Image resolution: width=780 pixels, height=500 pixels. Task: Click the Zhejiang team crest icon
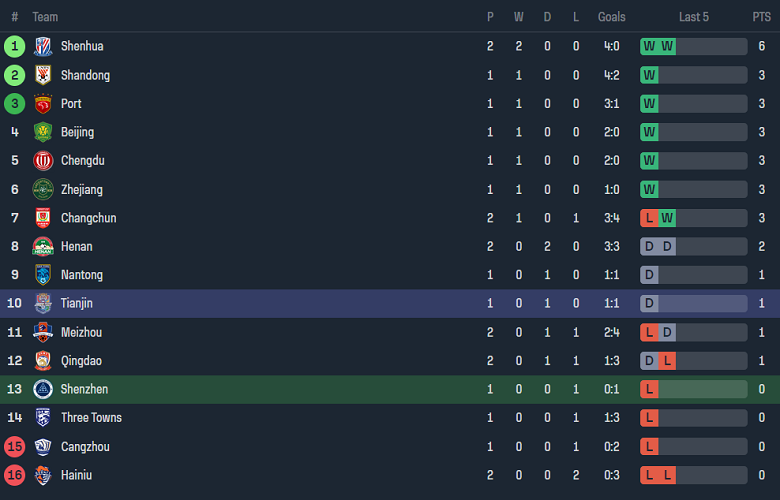point(43,190)
